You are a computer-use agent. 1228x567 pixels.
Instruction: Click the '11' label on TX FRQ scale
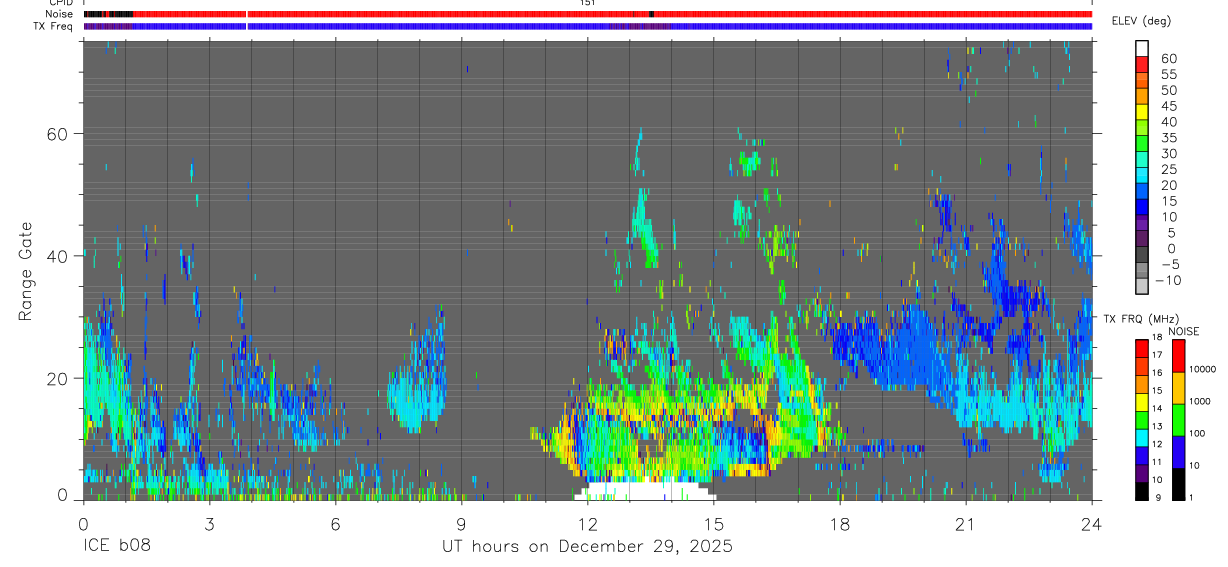1157,462
